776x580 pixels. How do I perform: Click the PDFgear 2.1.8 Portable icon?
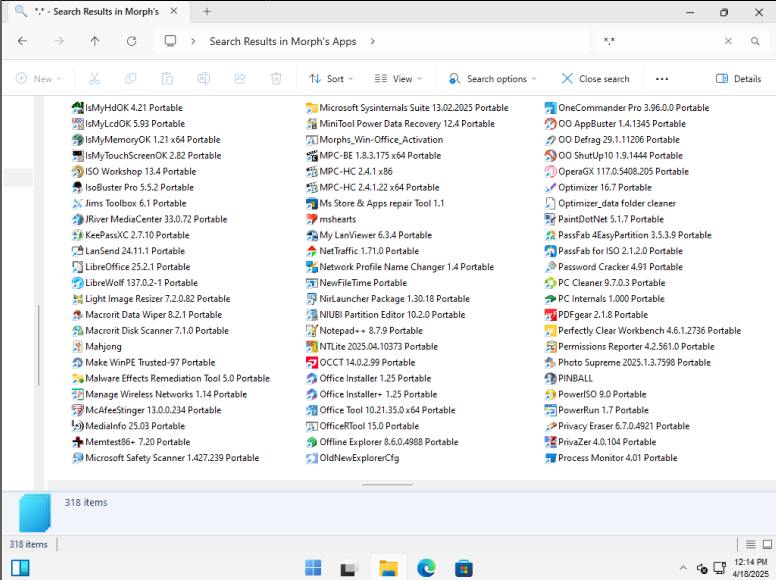pos(550,315)
